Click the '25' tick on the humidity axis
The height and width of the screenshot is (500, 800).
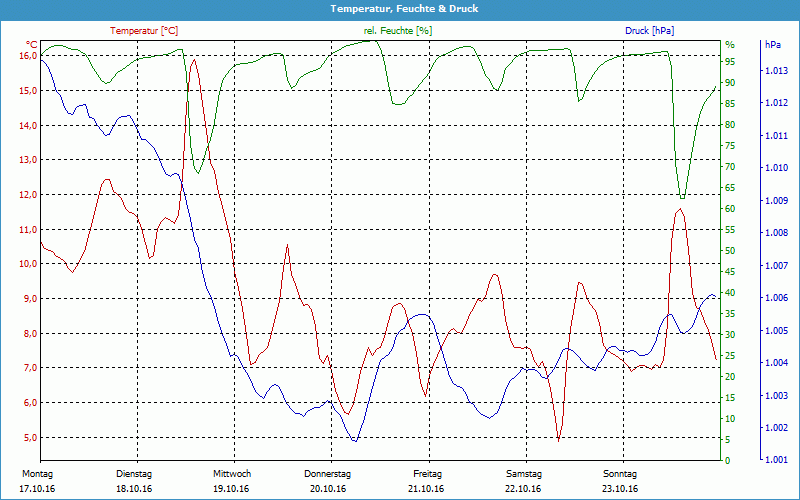click(x=730, y=356)
